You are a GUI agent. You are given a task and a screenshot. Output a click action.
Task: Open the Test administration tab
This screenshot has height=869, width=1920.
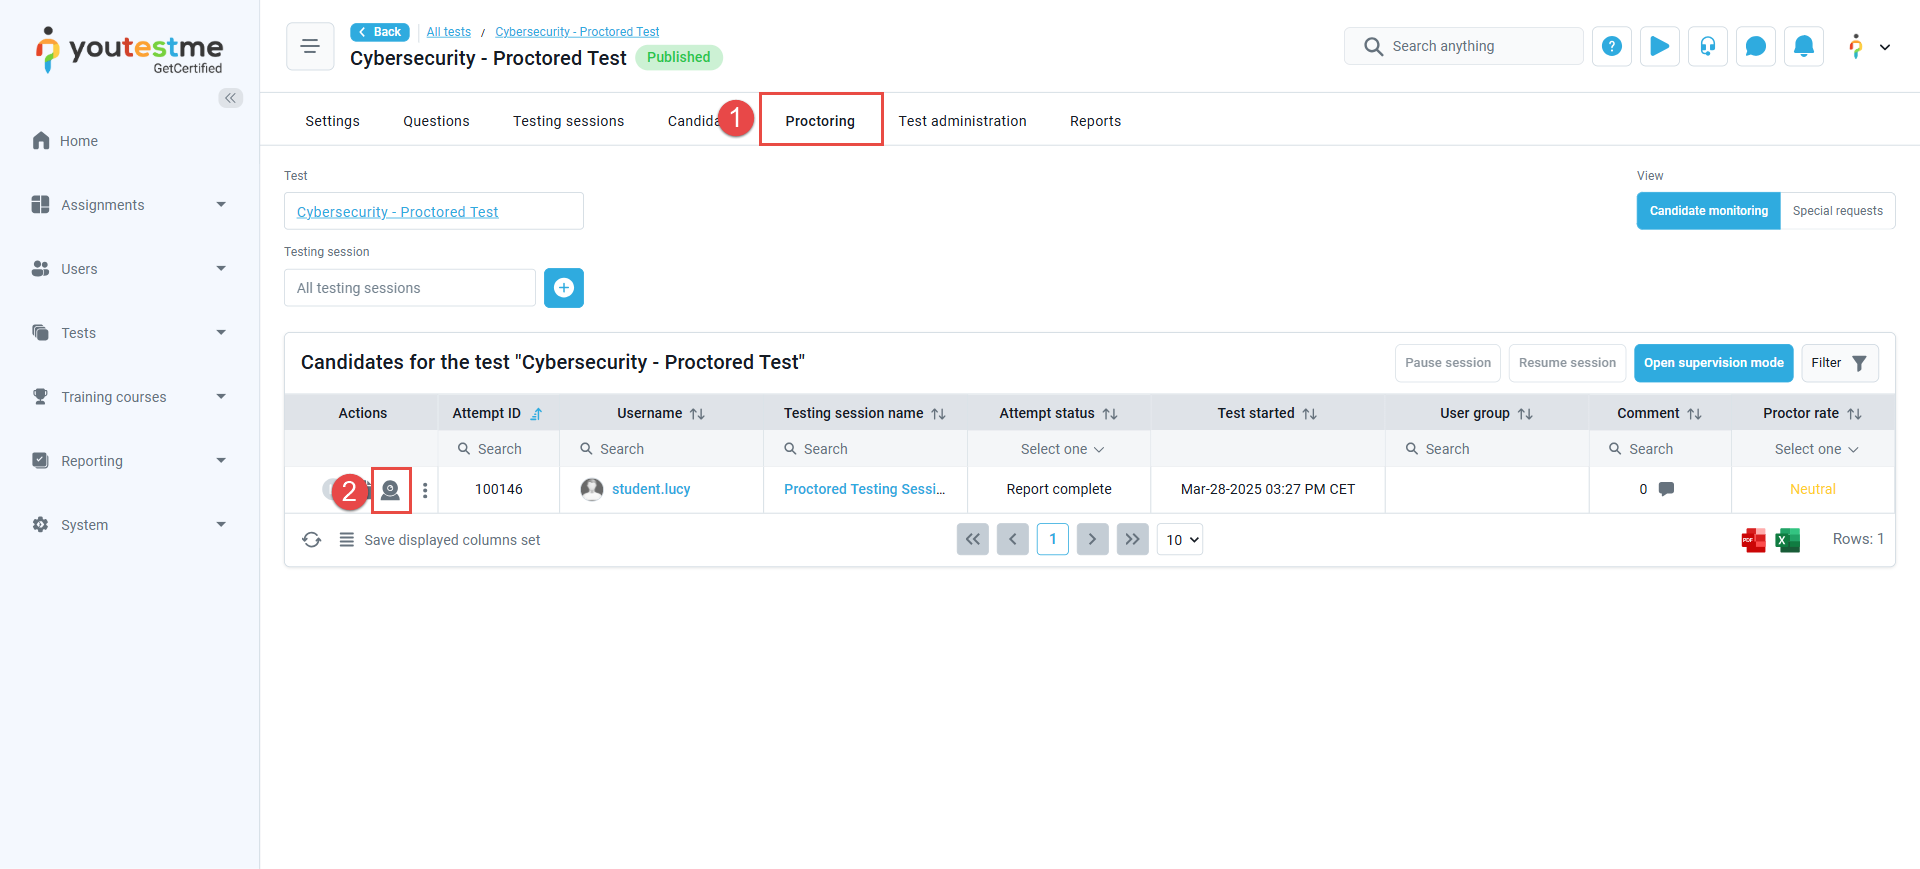pos(962,121)
